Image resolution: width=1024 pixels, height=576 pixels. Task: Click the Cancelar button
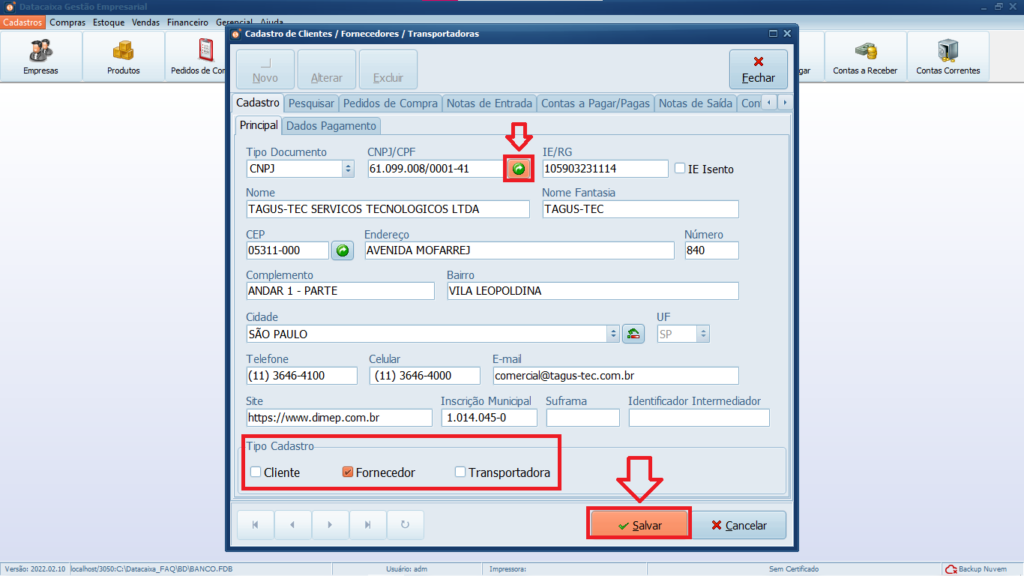739,525
